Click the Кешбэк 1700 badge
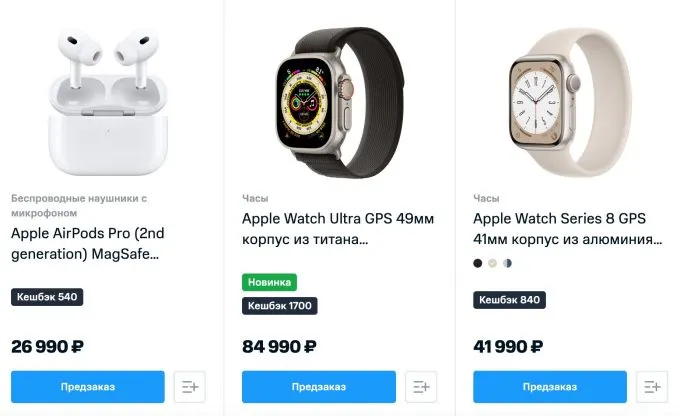This screenshot has width=680, height=416. (280, 306)
